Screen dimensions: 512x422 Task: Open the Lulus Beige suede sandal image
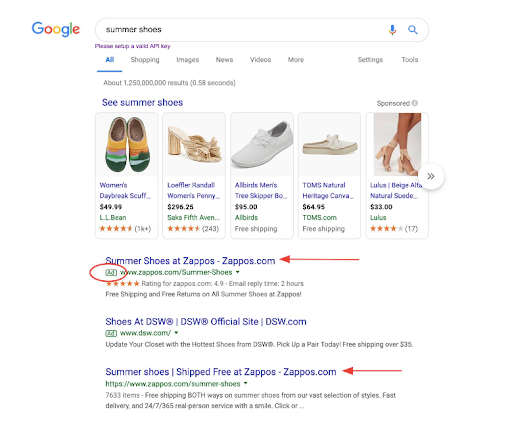(x=397, y=144)
